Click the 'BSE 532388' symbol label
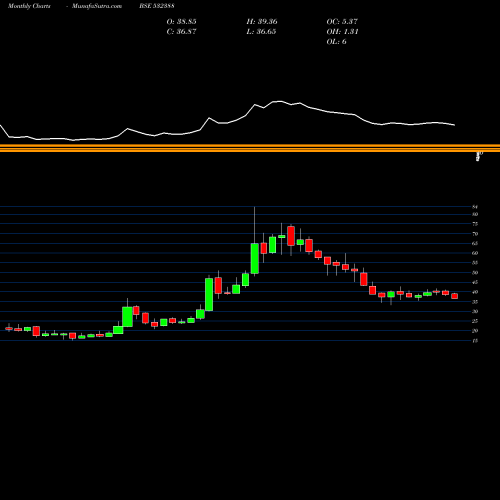Image resolution: width=500 pixels, height=500 pixels. point(157,6)
